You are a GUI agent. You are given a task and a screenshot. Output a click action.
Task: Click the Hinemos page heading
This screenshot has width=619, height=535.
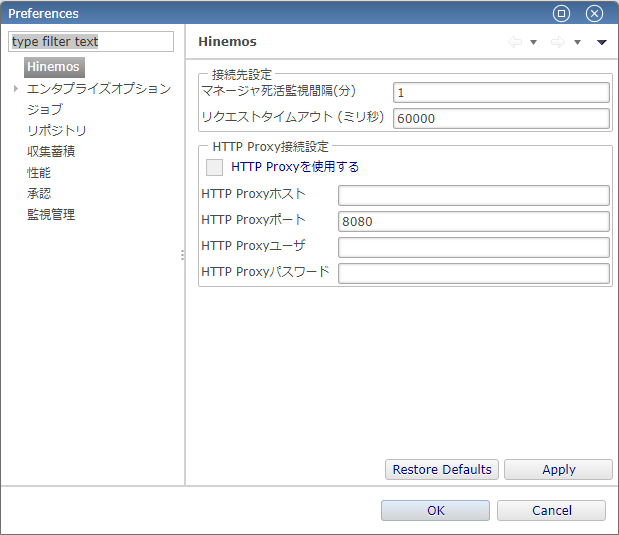227,41
